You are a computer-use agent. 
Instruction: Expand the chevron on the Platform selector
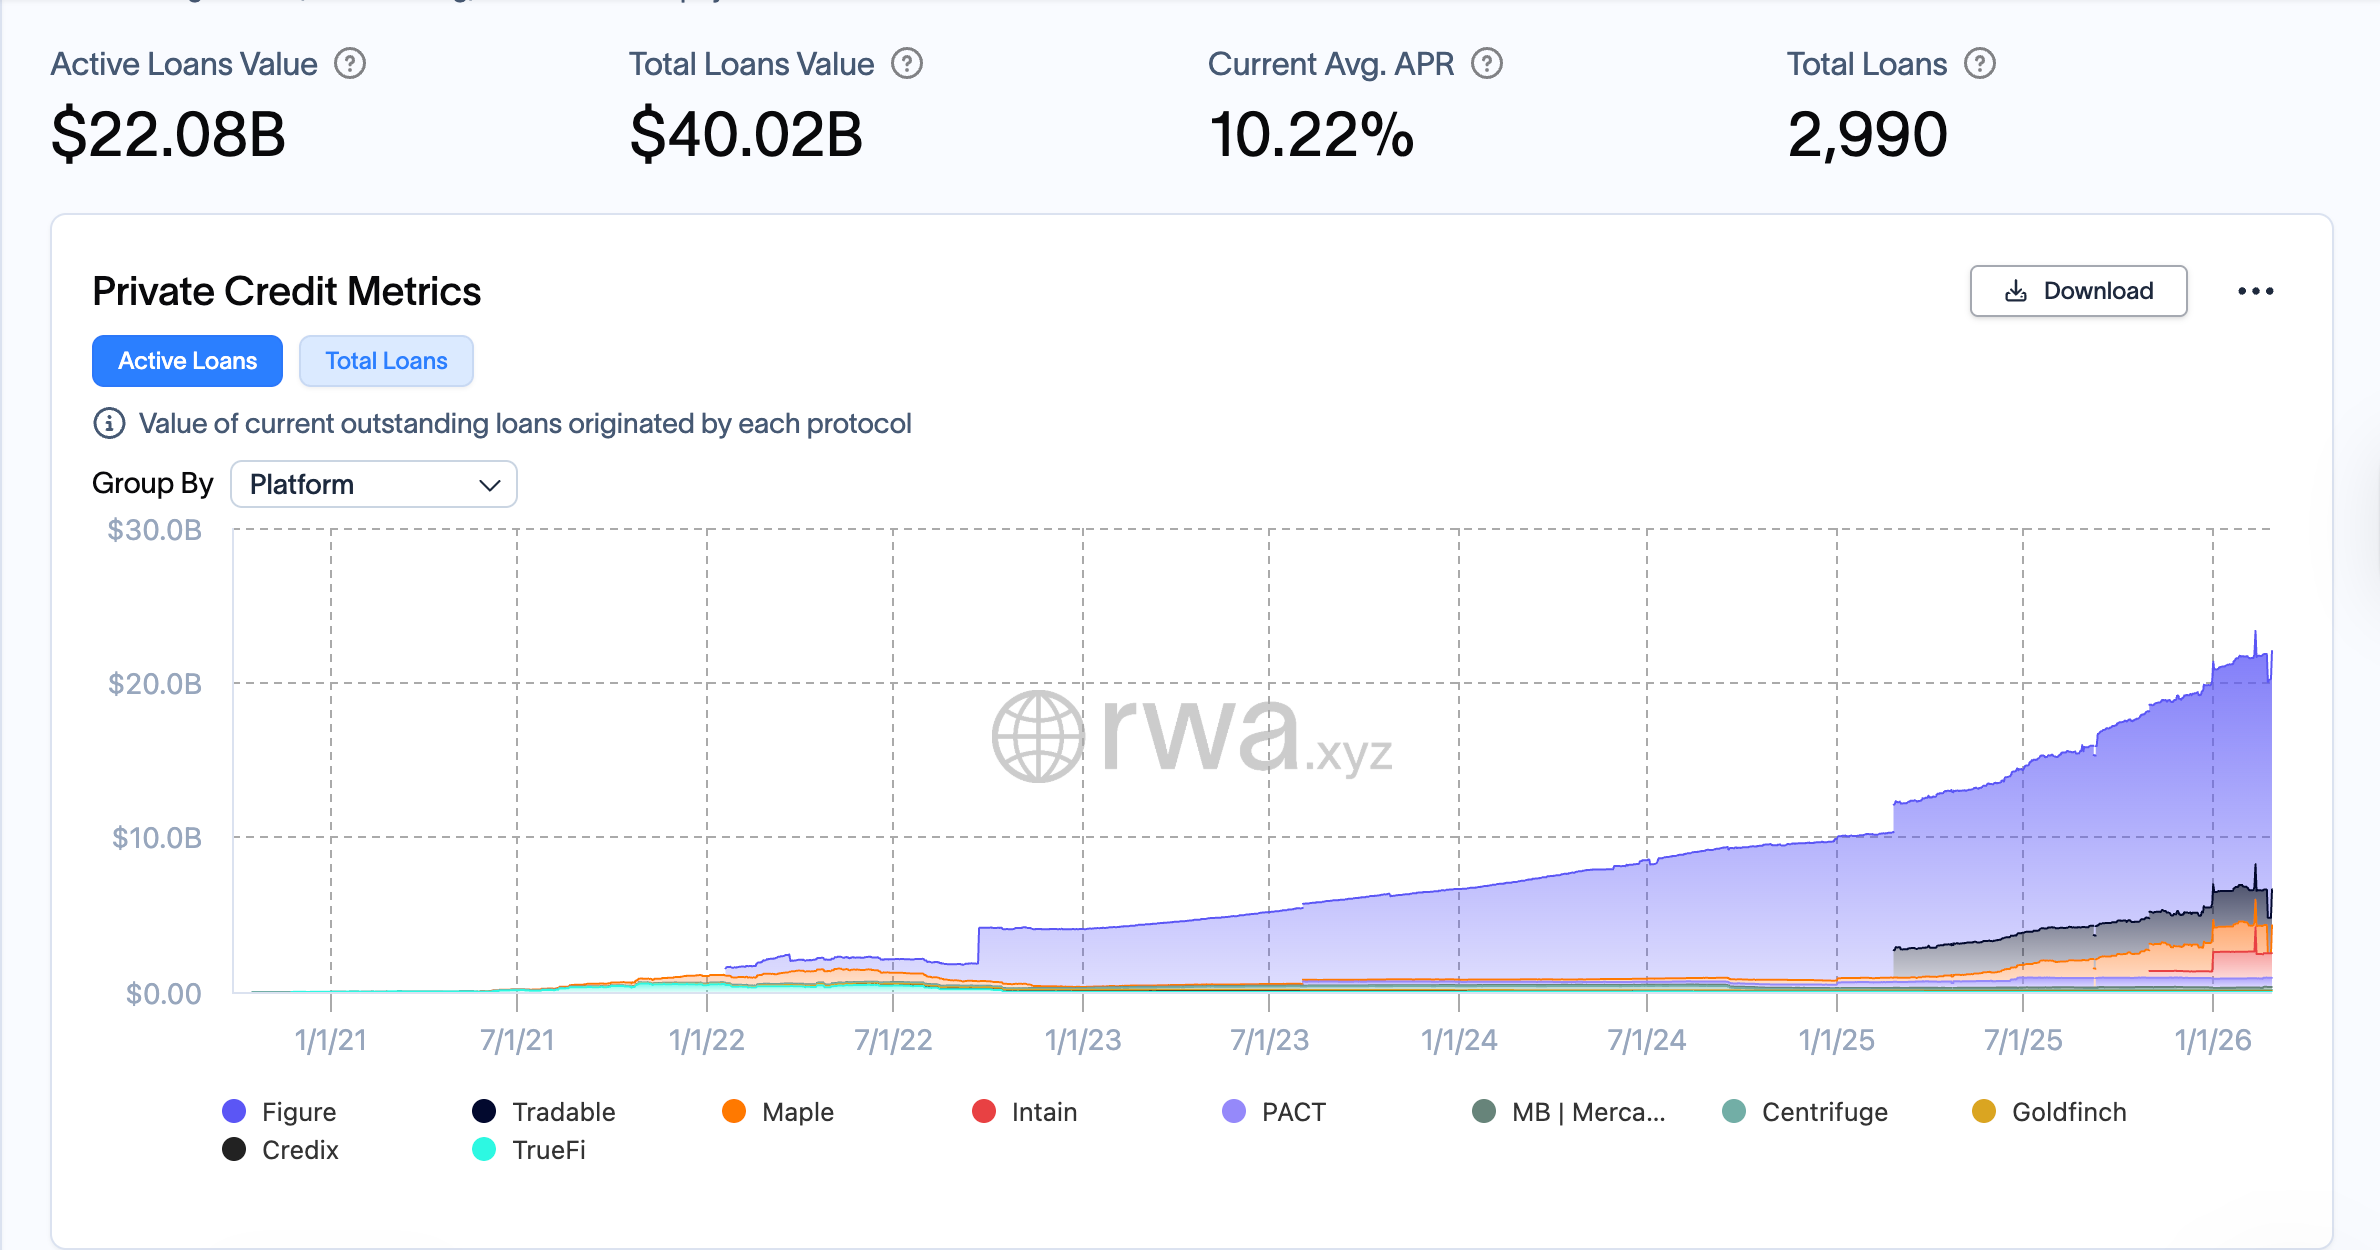click(x=489, y=484)
